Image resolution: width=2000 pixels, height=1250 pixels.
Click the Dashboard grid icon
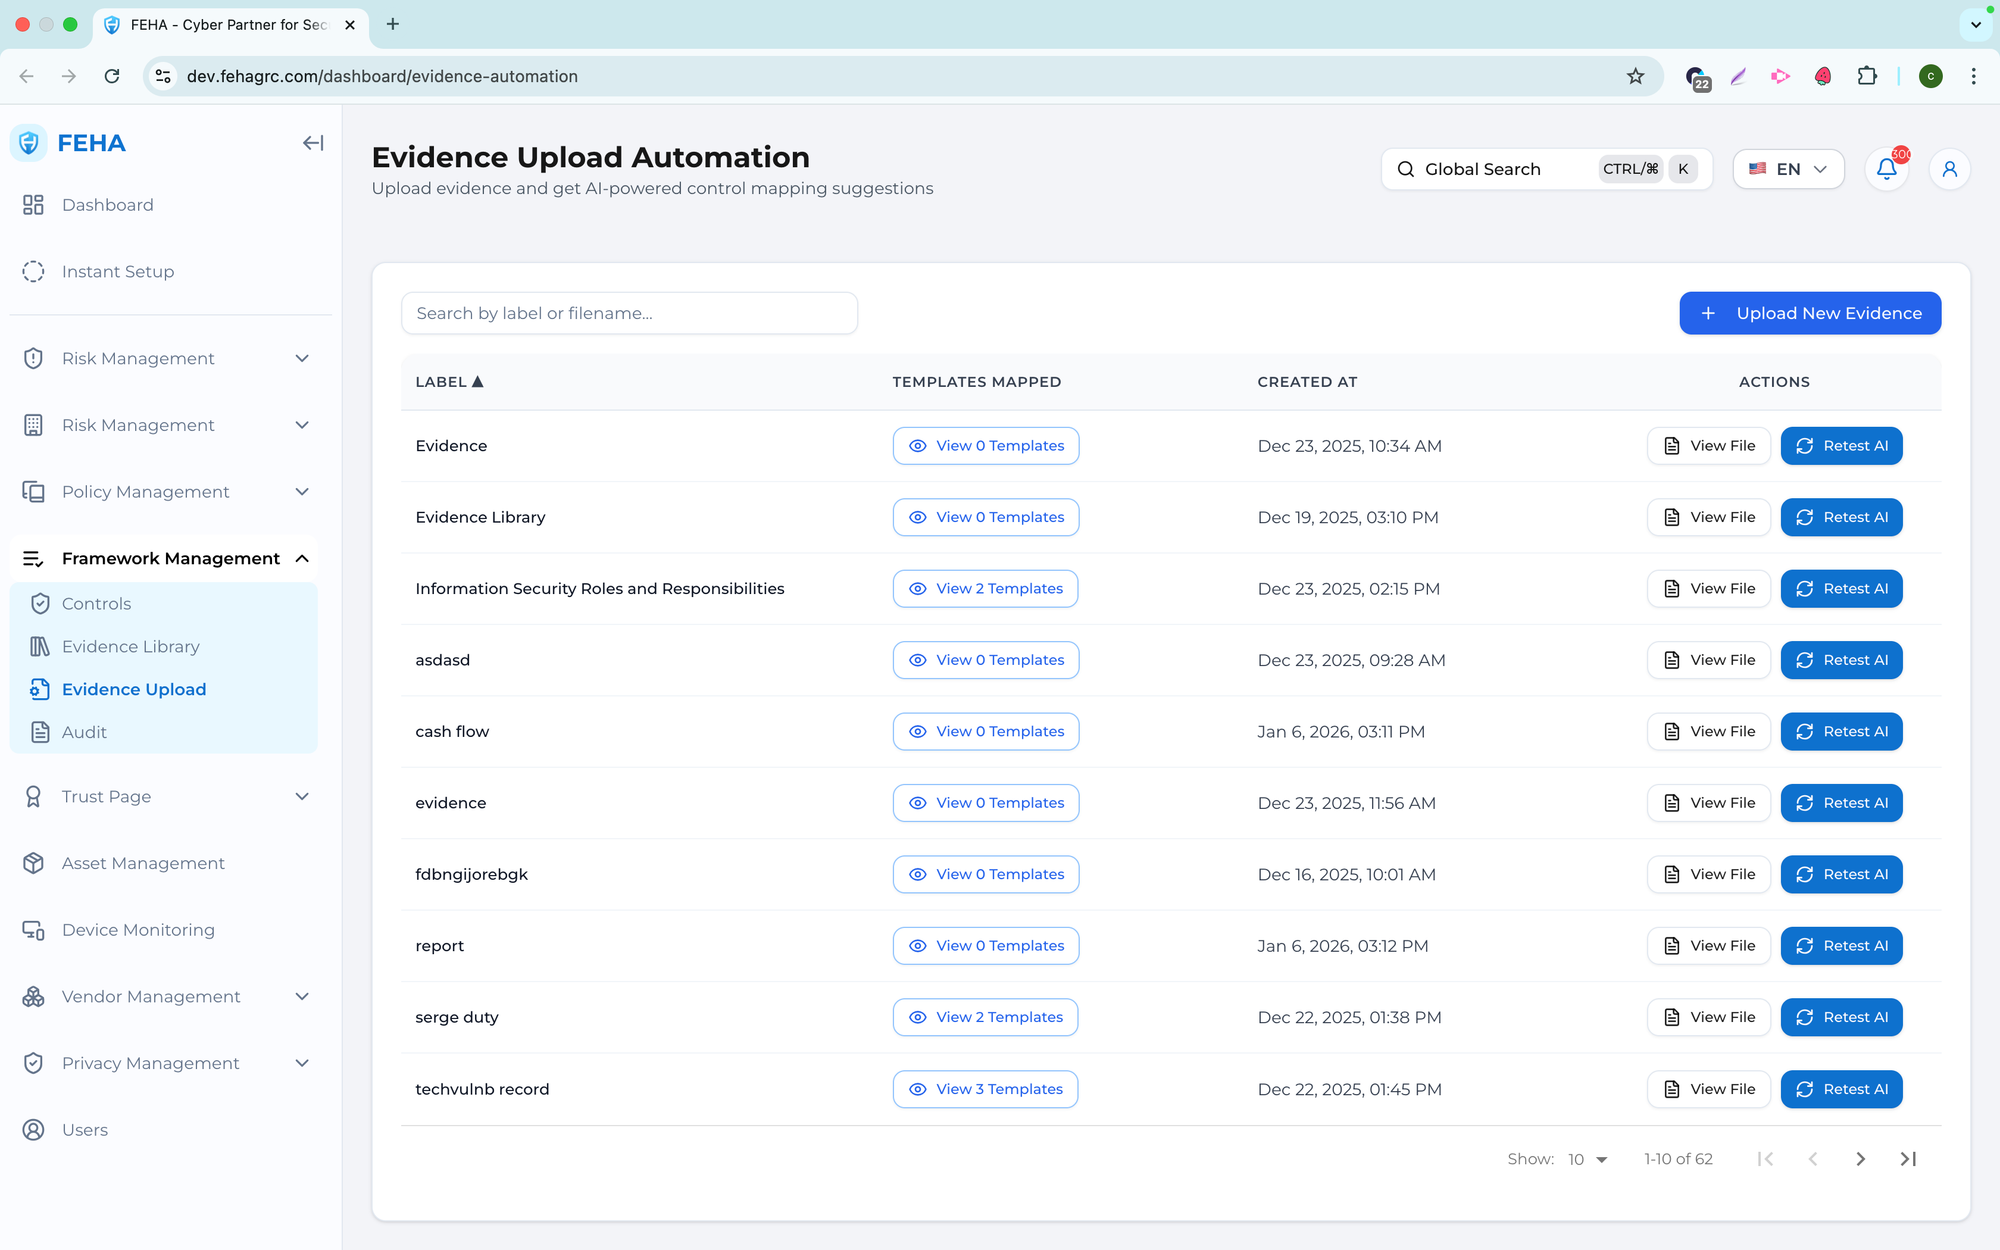click(x=33, y=205)
